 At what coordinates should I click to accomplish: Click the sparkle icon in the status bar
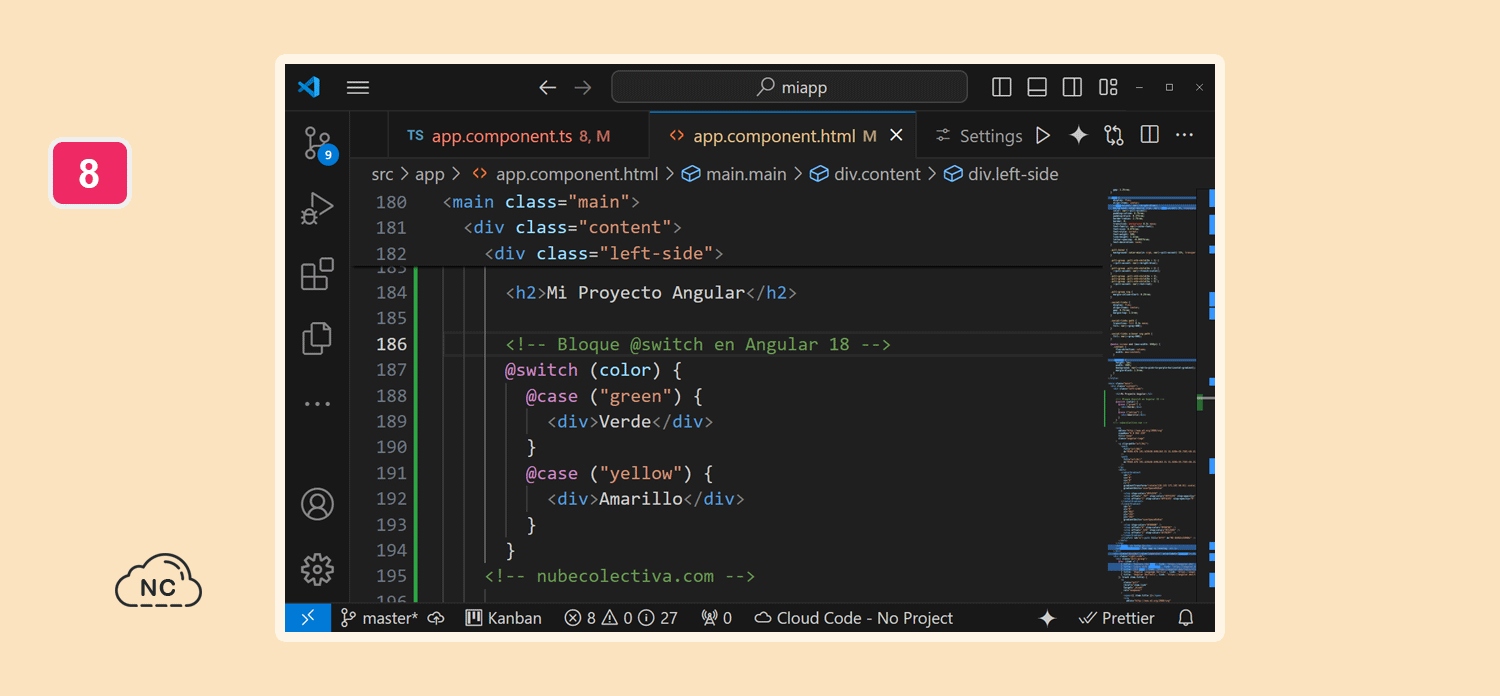(x=1047, y=618)
